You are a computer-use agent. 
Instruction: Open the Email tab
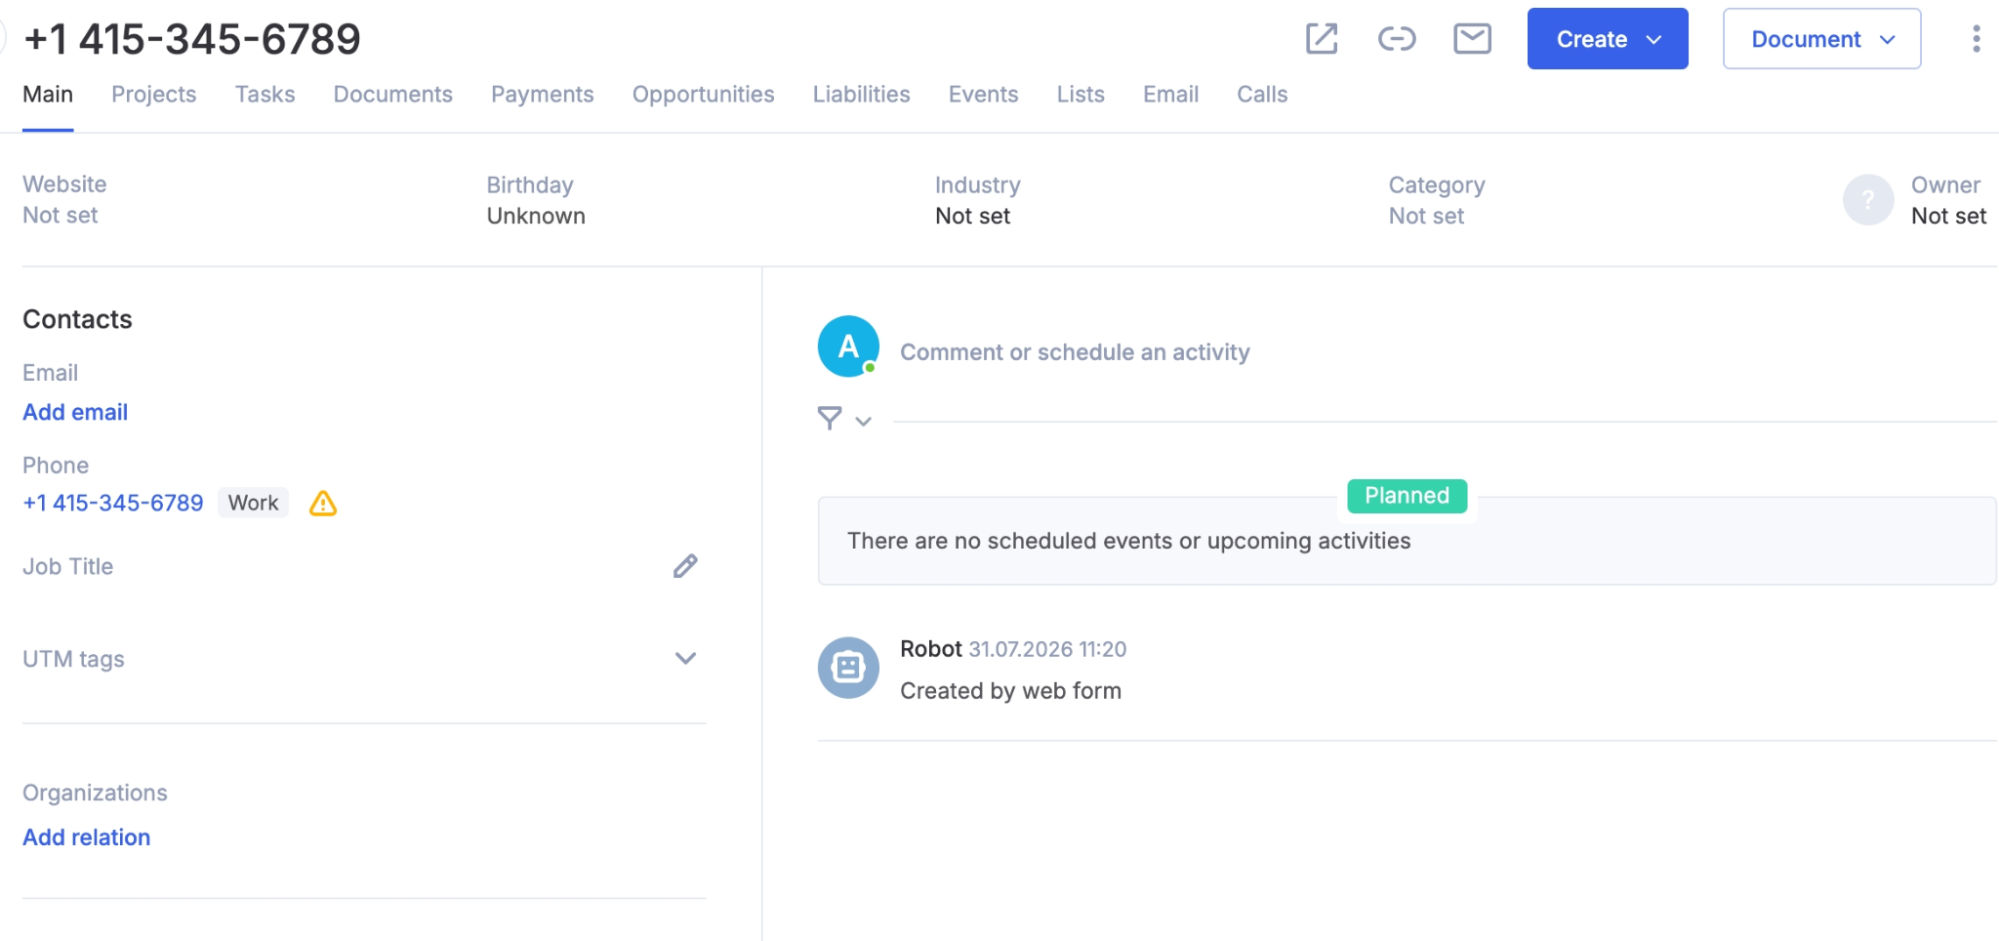1170,94
